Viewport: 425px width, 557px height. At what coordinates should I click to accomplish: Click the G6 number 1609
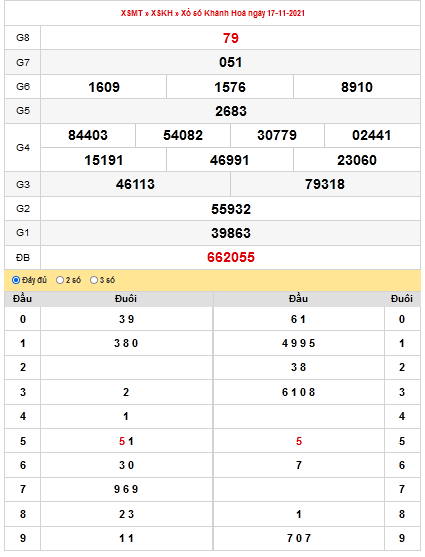[104, 87]
